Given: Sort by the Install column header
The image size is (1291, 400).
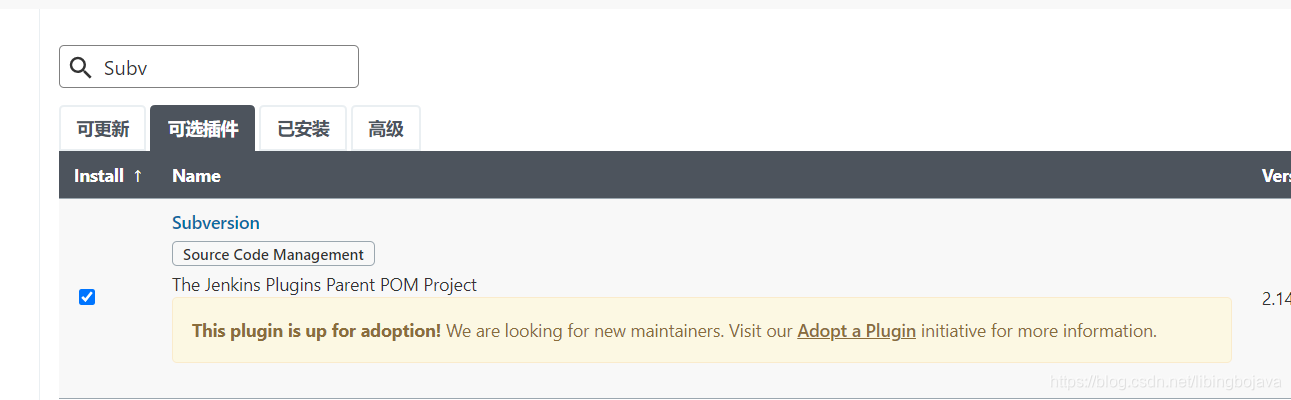Looking at the screenshot, I should tap(99, 176).
